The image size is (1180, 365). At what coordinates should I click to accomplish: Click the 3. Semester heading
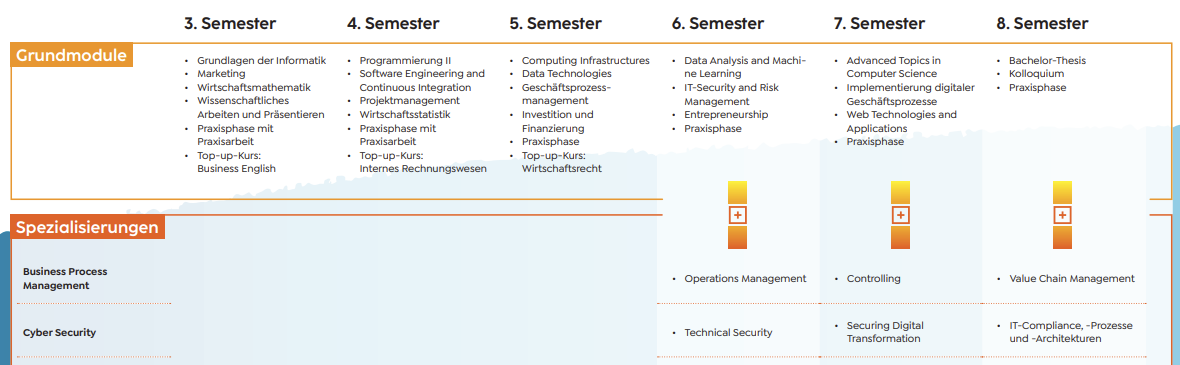230,23
